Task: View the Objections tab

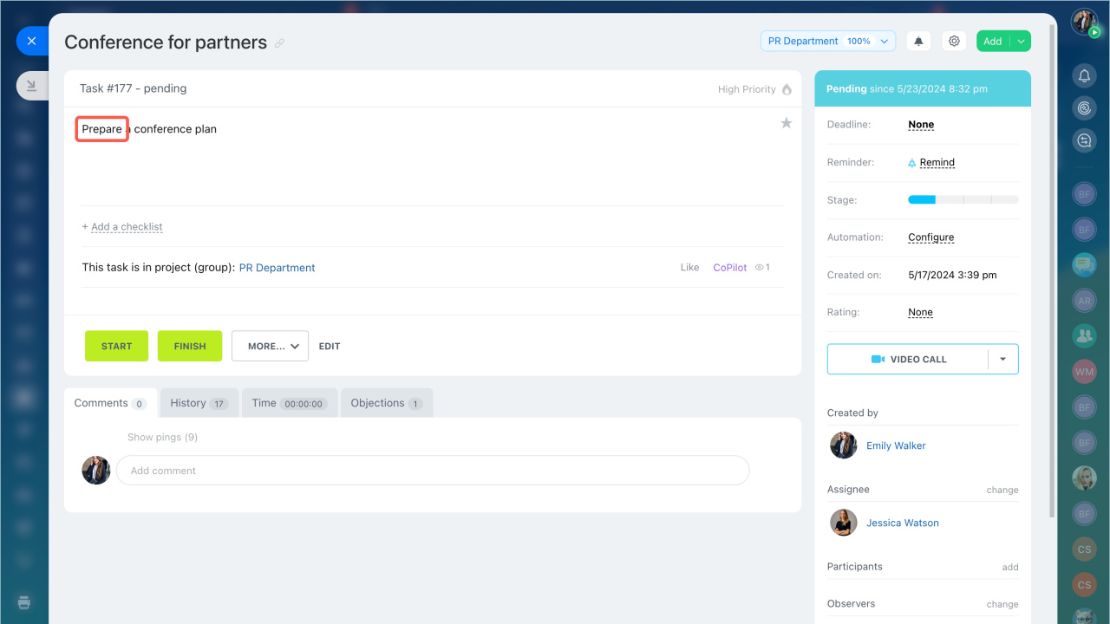Action: 387,403
